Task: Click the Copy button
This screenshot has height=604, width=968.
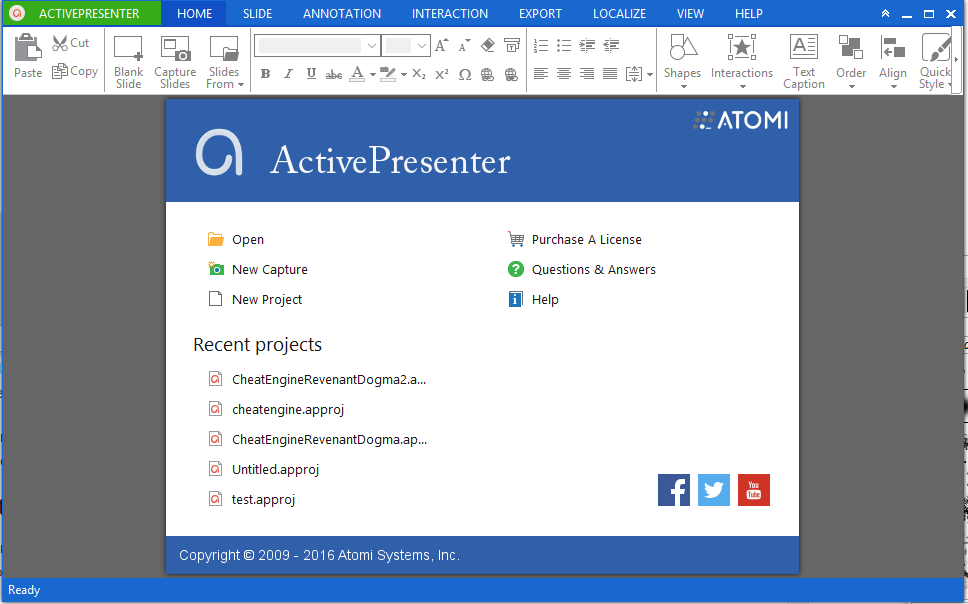Action: (x=75, y=71)
